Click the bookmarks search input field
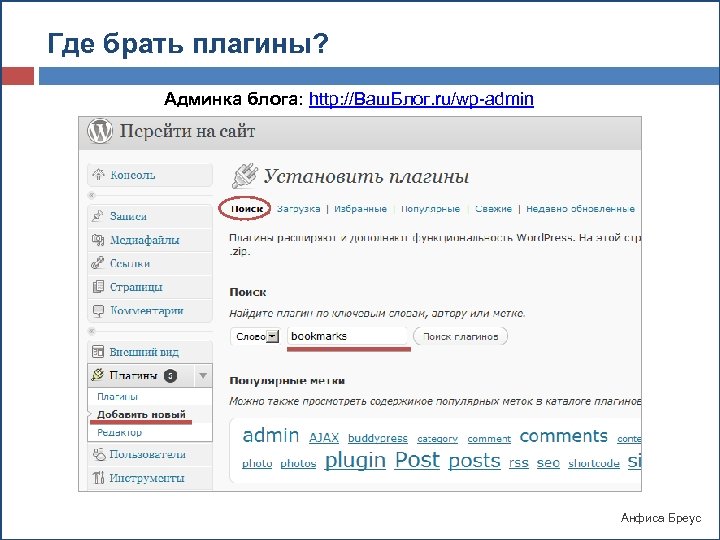This screenshot has width=720, height=540. (x=347, y=336)
